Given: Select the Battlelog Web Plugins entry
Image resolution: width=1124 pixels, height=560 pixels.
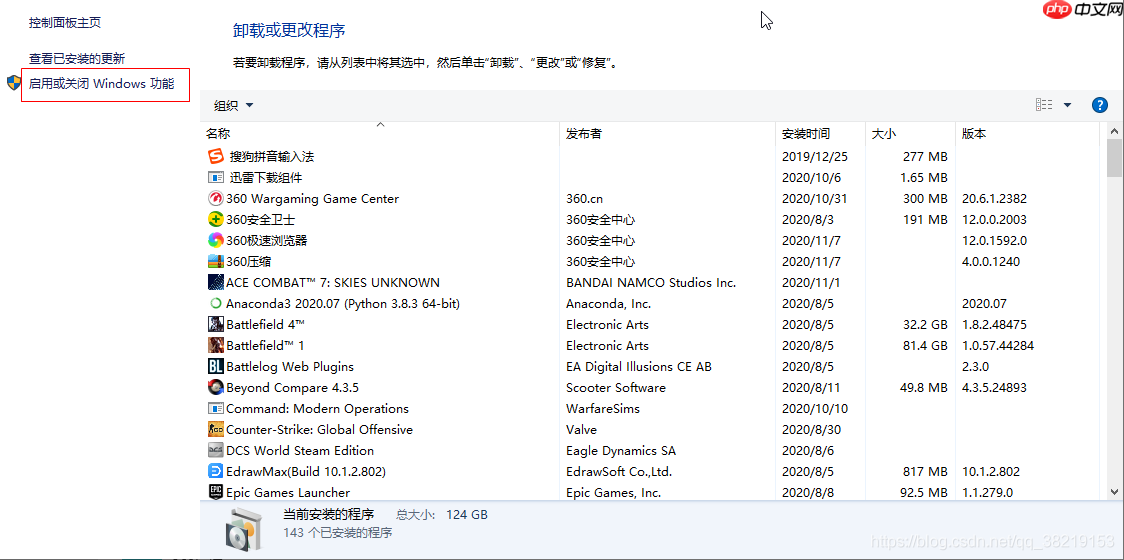Looking at the screenshot, I should coord(290,366).
